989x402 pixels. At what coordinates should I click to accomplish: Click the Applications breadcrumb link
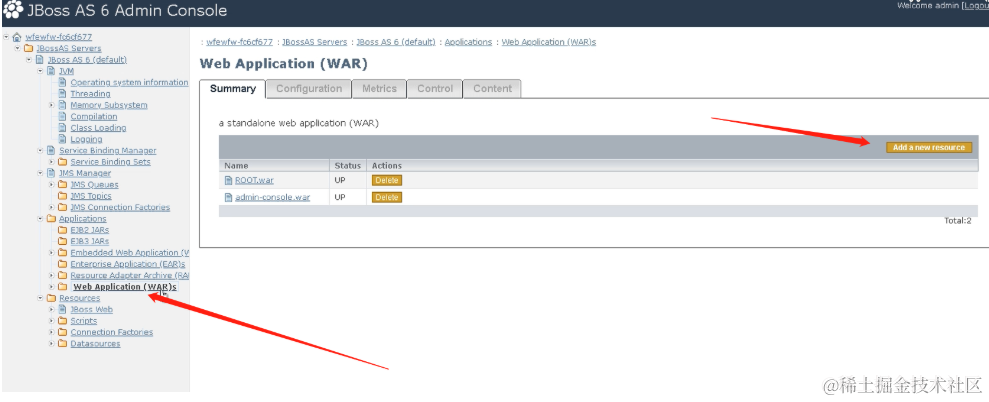pos(468,42)
